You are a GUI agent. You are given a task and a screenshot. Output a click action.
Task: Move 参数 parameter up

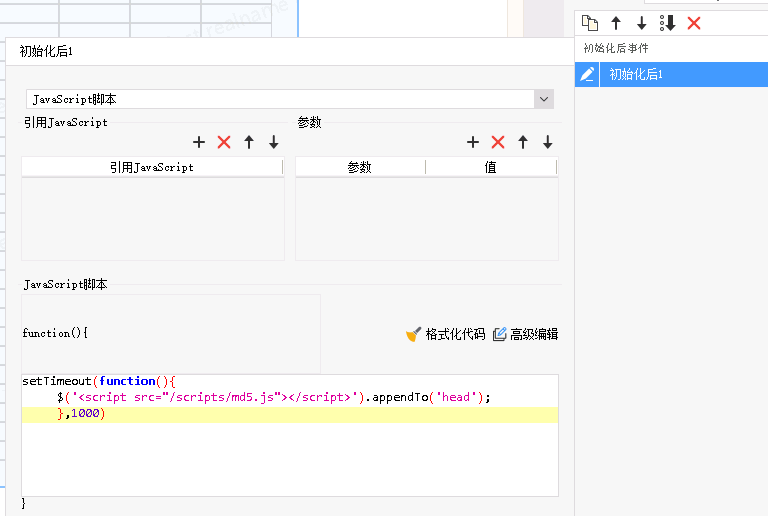coord(523,142)
